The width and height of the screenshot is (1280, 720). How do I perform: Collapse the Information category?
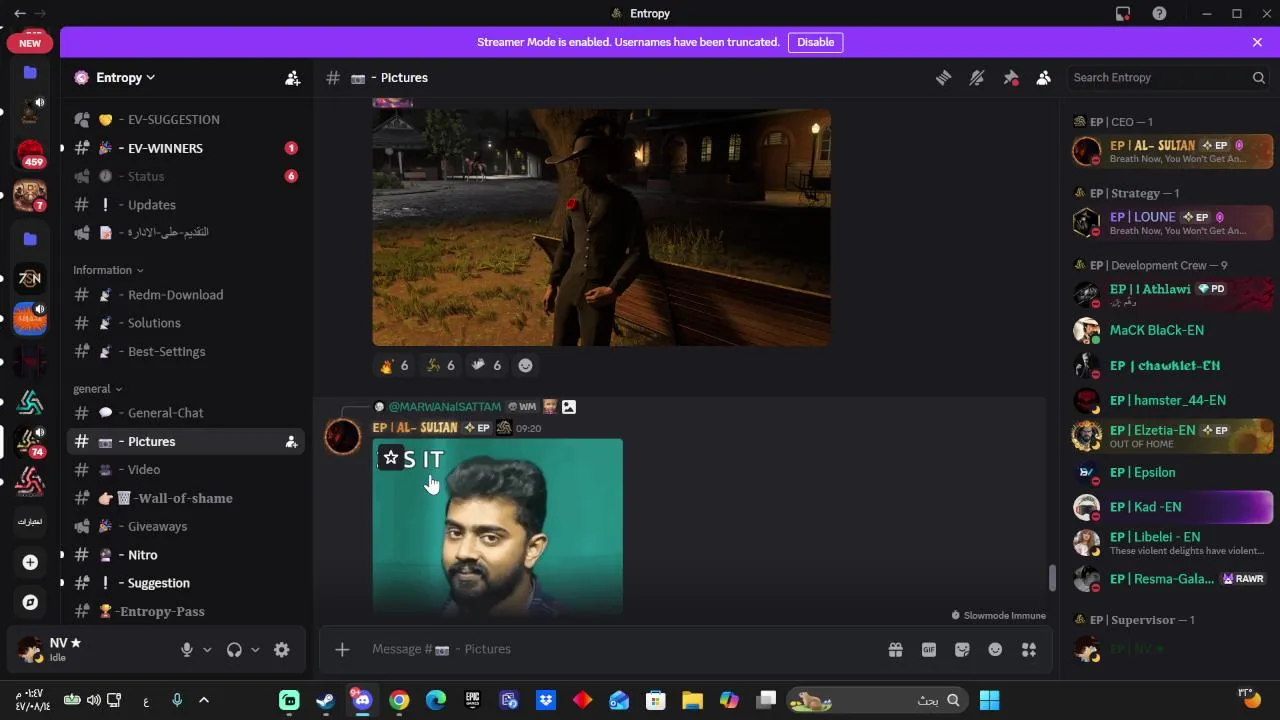[108, 270]
